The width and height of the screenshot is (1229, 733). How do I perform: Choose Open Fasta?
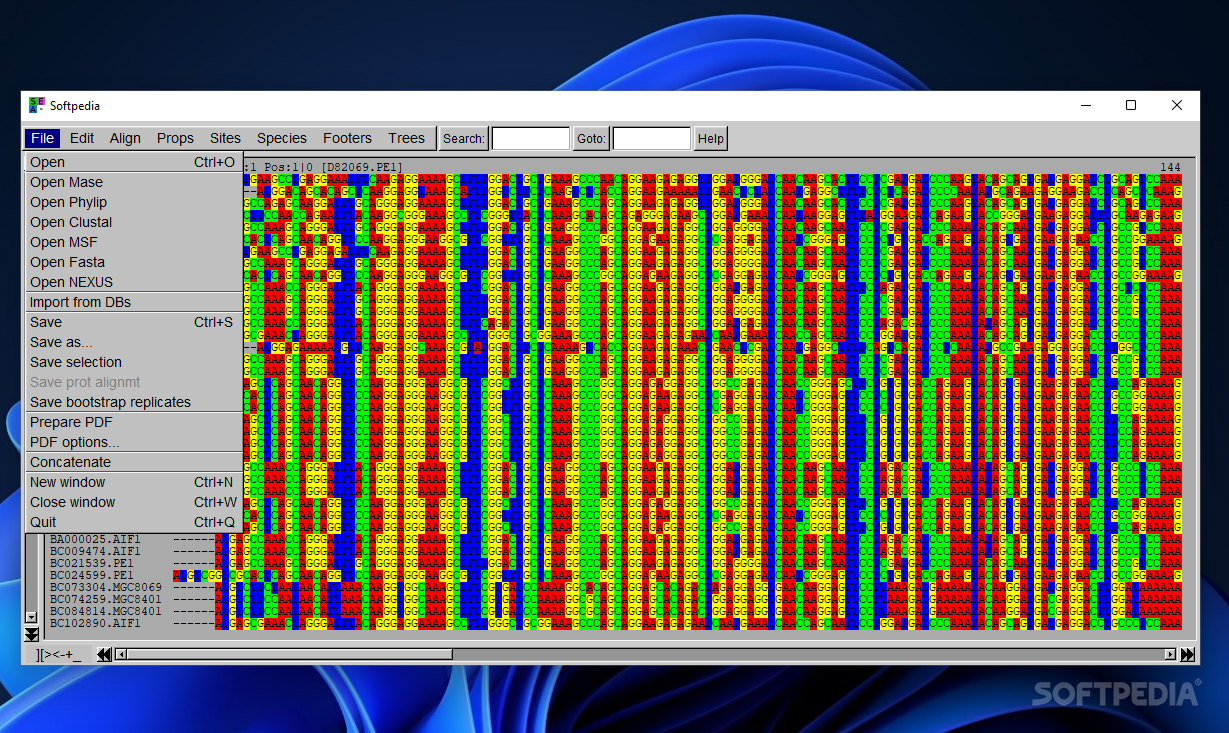(x=134, y=262)
